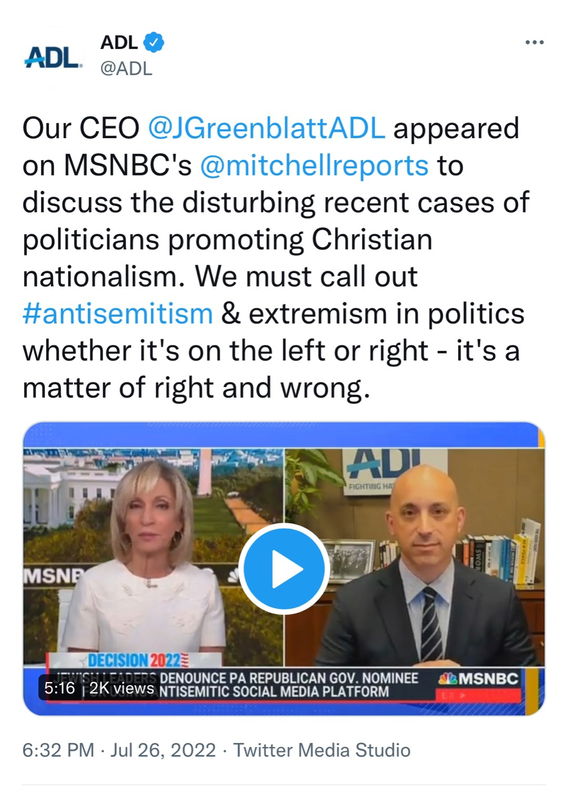Click the Twitter Media Studio source label

coord(322,750)
